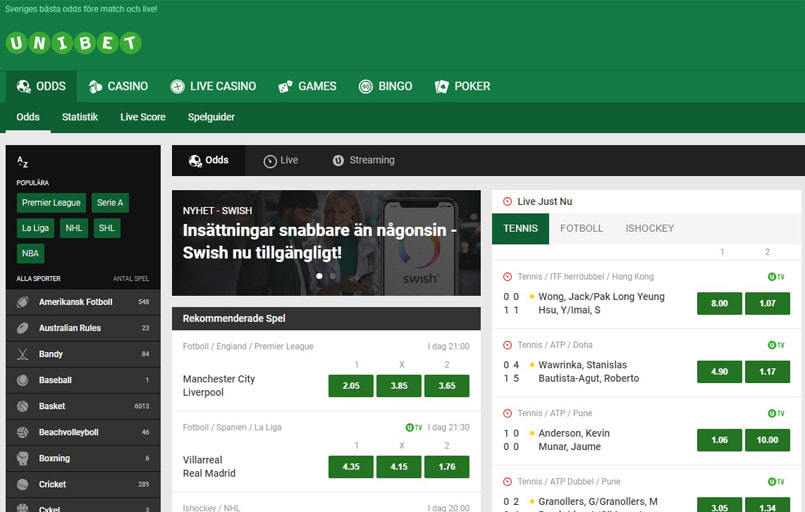Click the Beachvolleyboll icon
Image resolution: width=805 pixels, height=512 pixels.
click(x=23, y=432)
